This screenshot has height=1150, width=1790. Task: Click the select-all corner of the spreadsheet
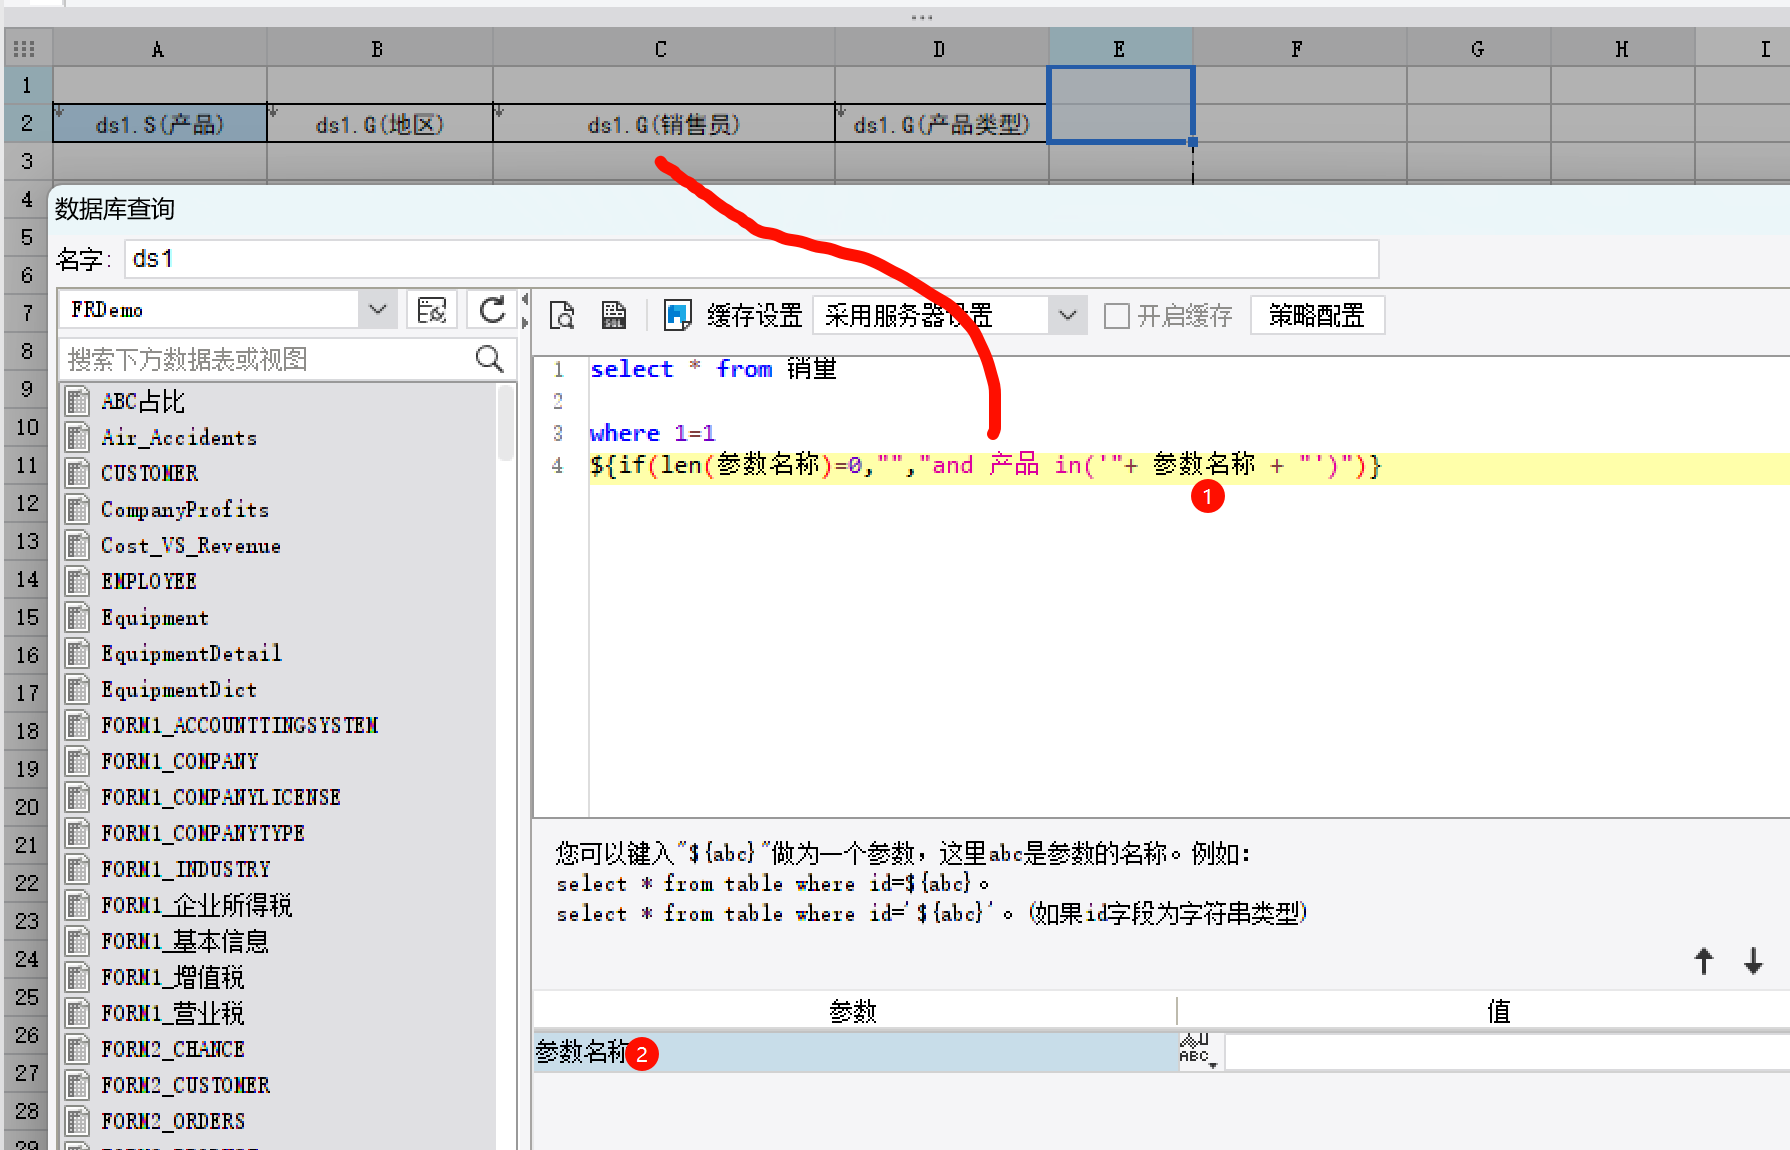tap(25, 49)
